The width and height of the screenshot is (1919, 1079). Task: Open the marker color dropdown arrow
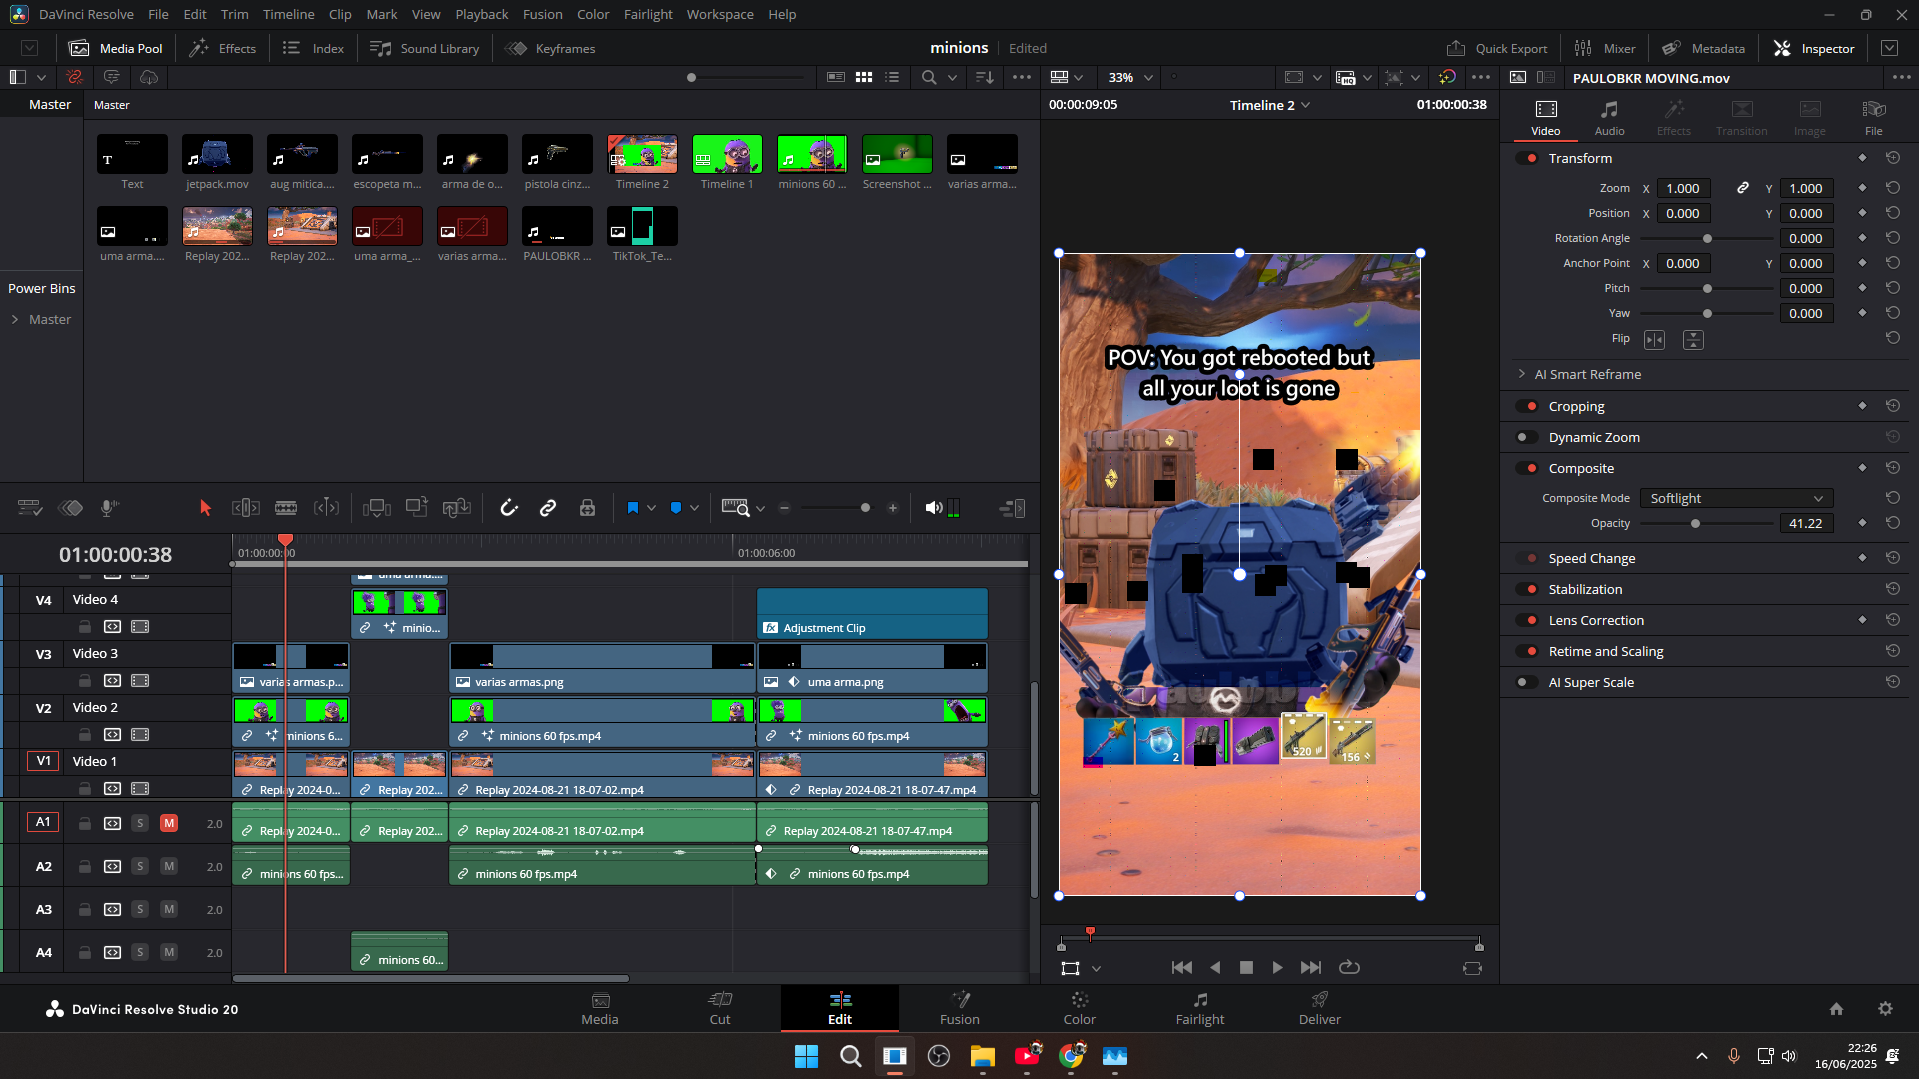click(x=694, y=508)
